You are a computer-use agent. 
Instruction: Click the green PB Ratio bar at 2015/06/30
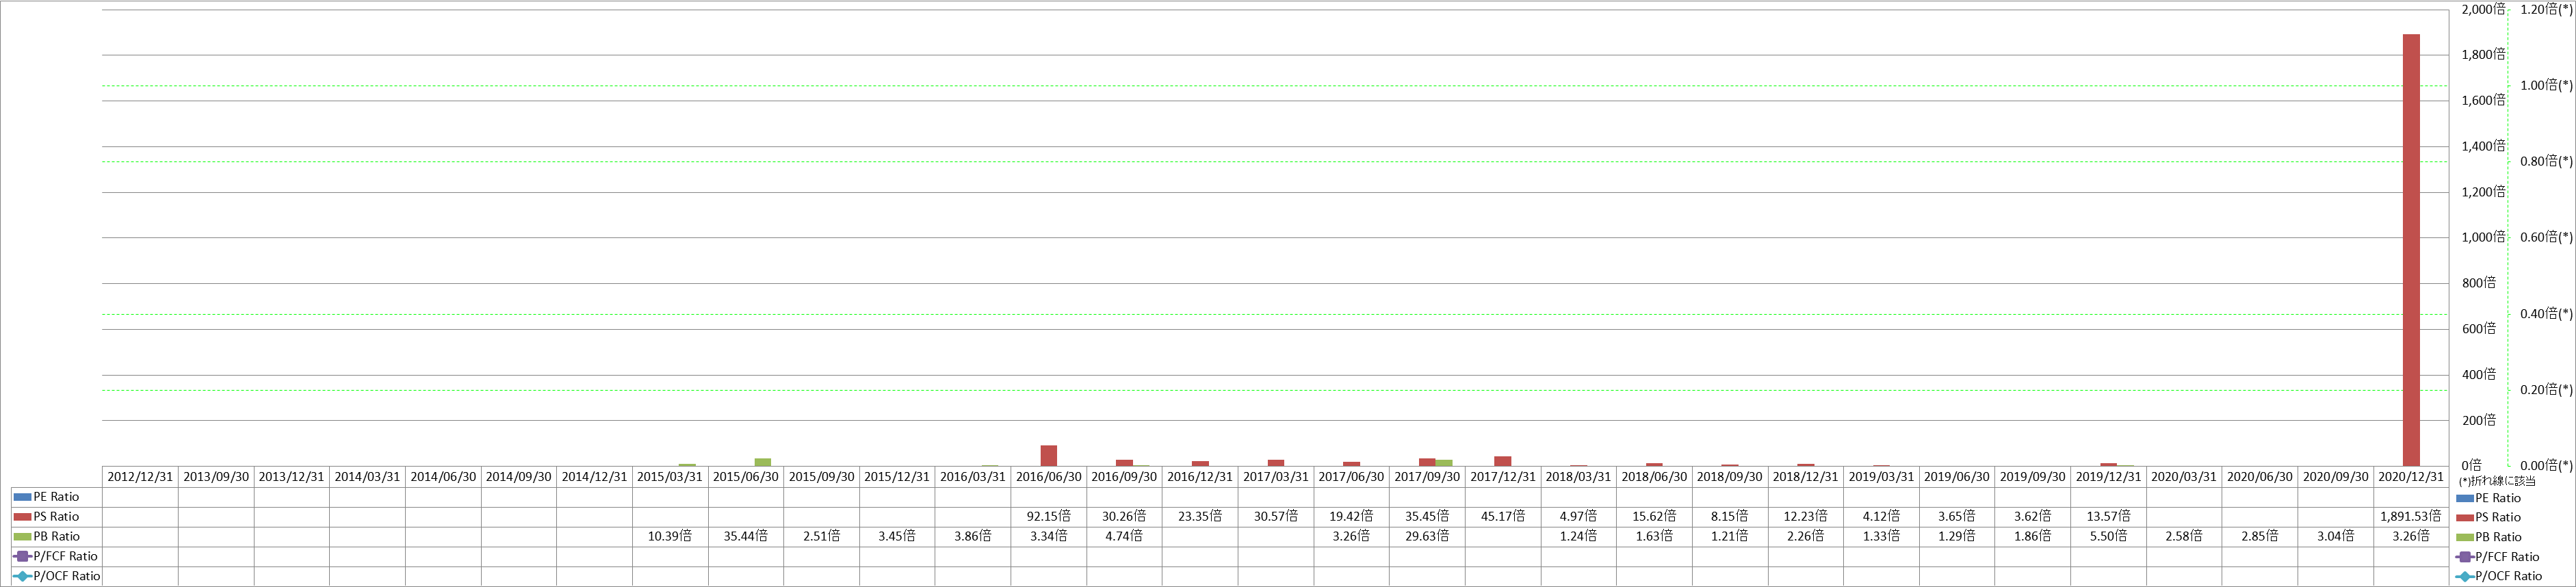point(762,462)
